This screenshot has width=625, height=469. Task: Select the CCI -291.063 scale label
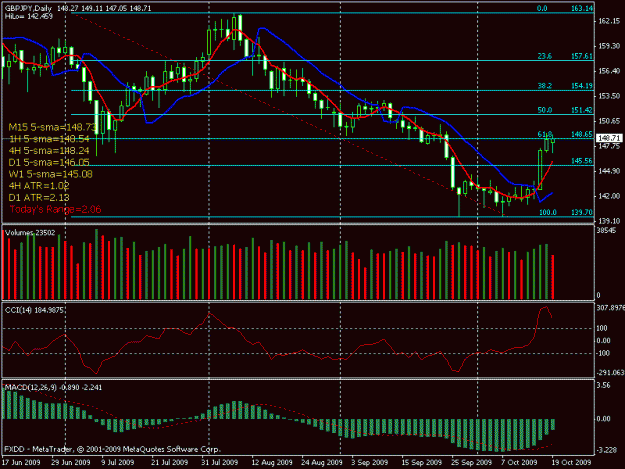click(610, 373)
